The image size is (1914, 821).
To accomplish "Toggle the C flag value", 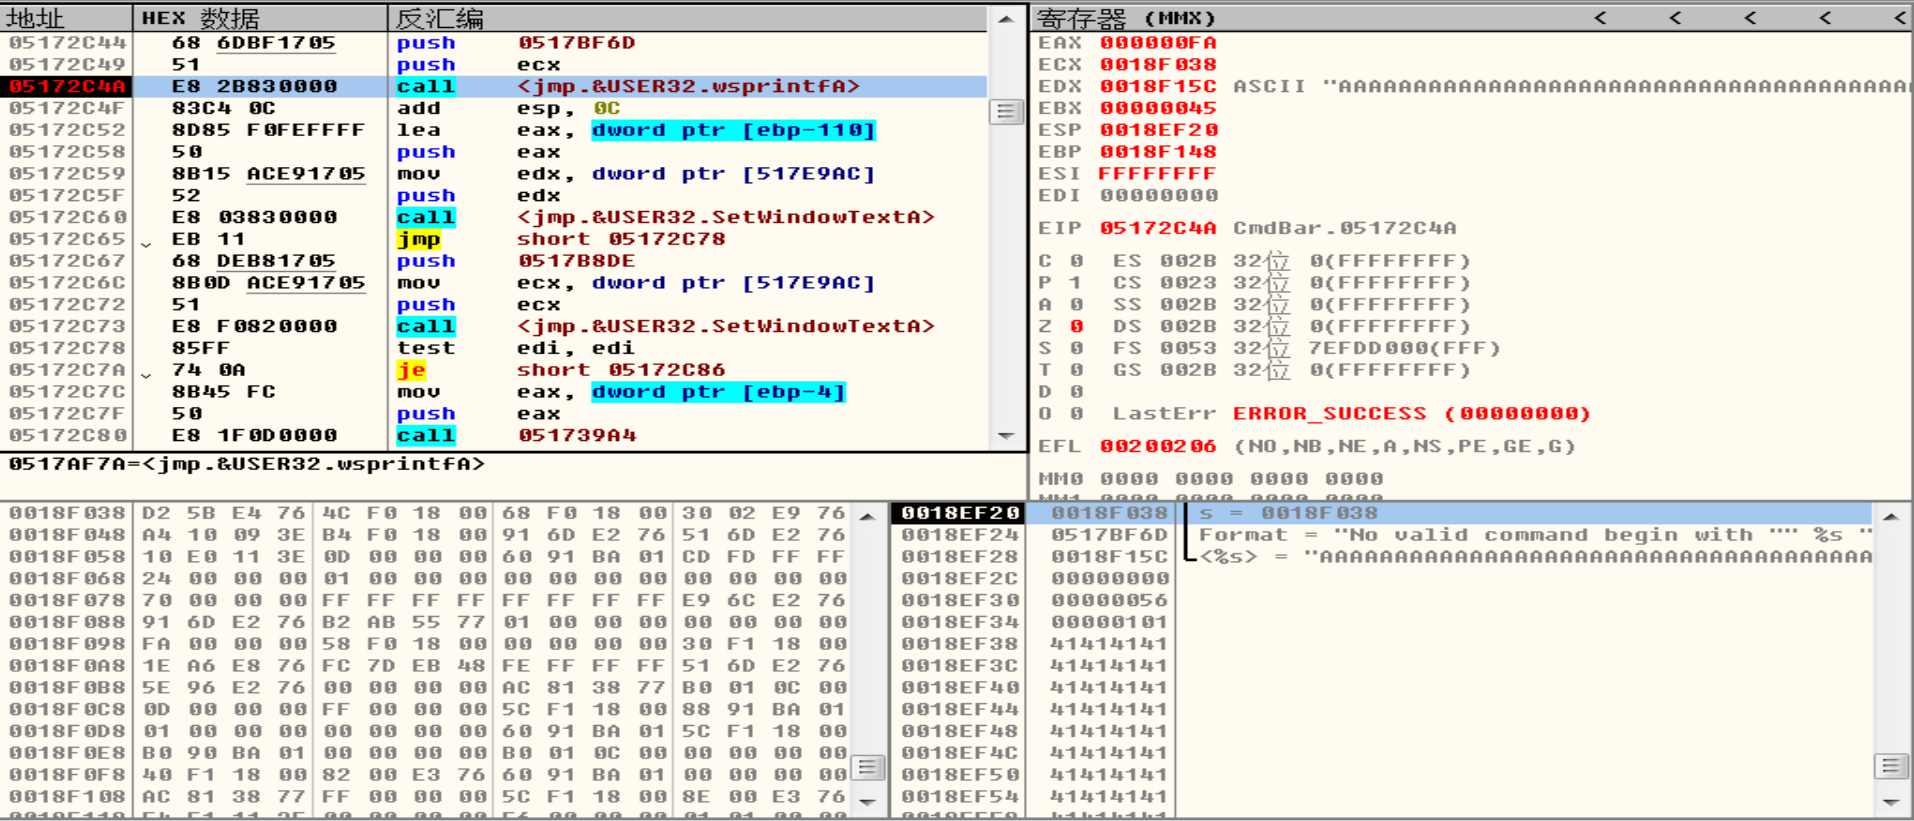I will [x=1076, y=261].
